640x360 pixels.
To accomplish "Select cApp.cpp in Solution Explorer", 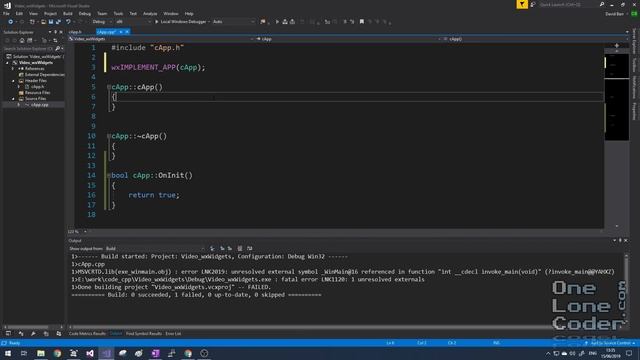I will click(40, 105).
